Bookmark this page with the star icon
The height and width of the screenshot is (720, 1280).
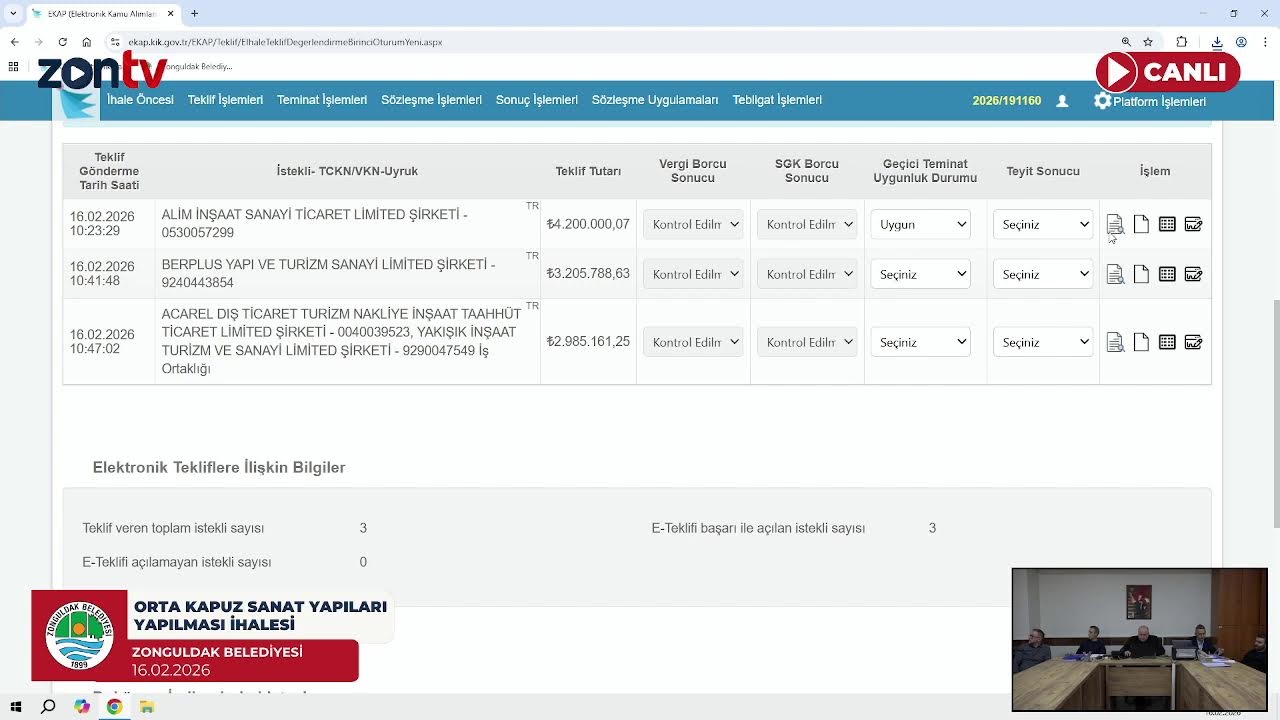1148,42
